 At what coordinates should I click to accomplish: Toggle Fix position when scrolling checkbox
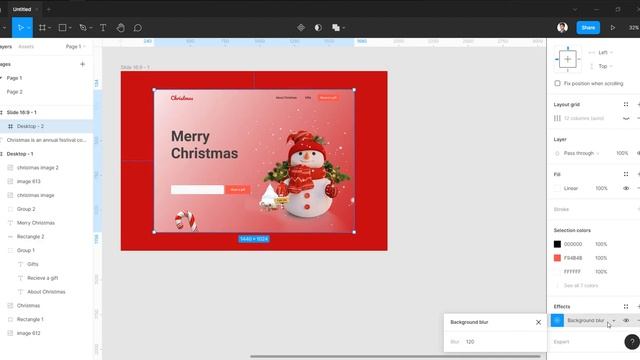point(557,83)
